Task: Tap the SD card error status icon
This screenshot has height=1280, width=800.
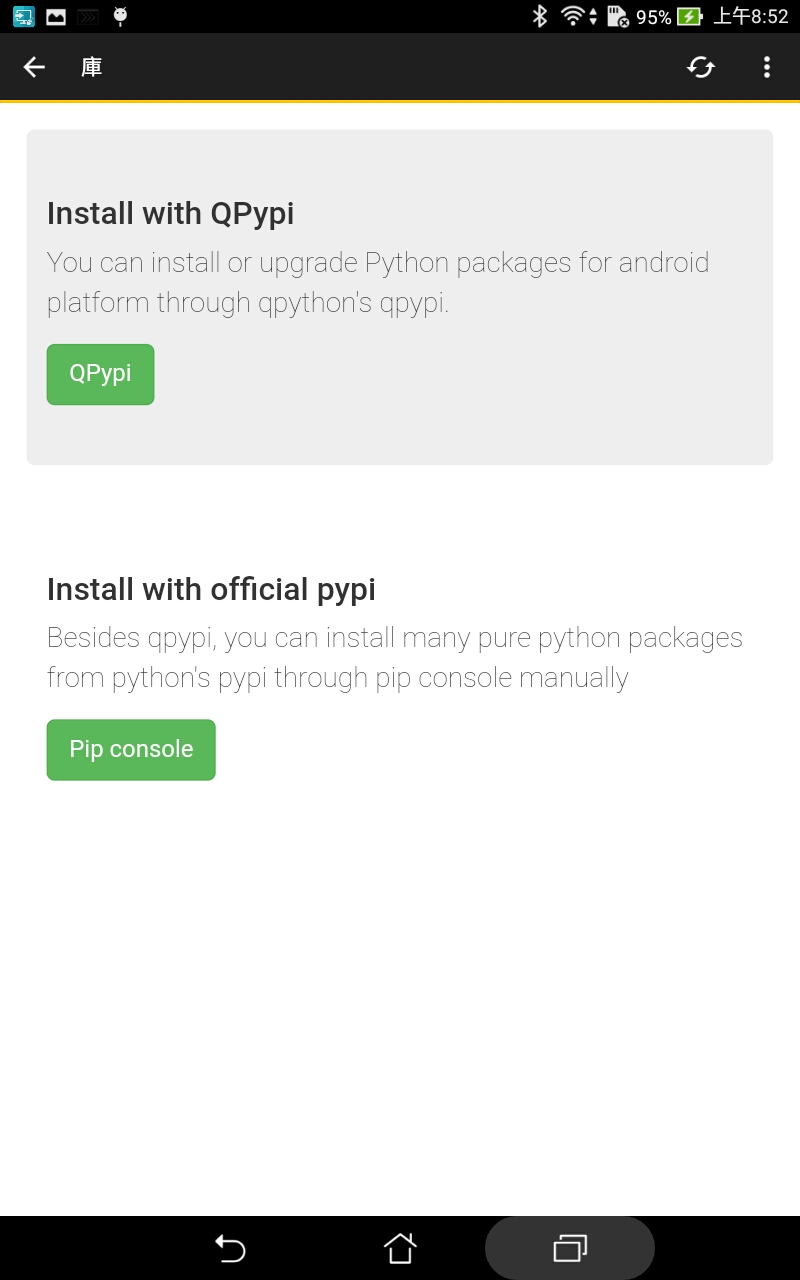Action: coord(618,16)
